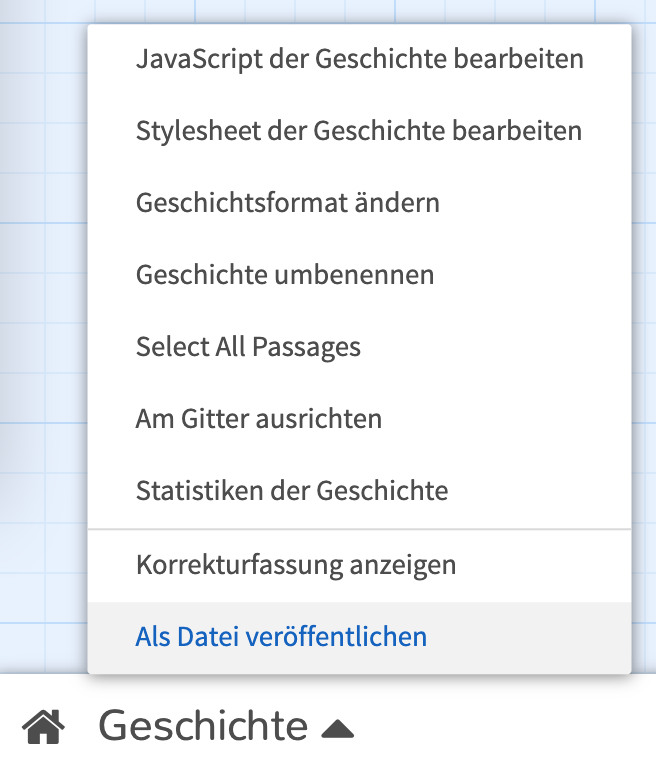Open Korrekturfassung anzeigen
Image resolution: width=656 pixels, height=770 pixels.
359,565
